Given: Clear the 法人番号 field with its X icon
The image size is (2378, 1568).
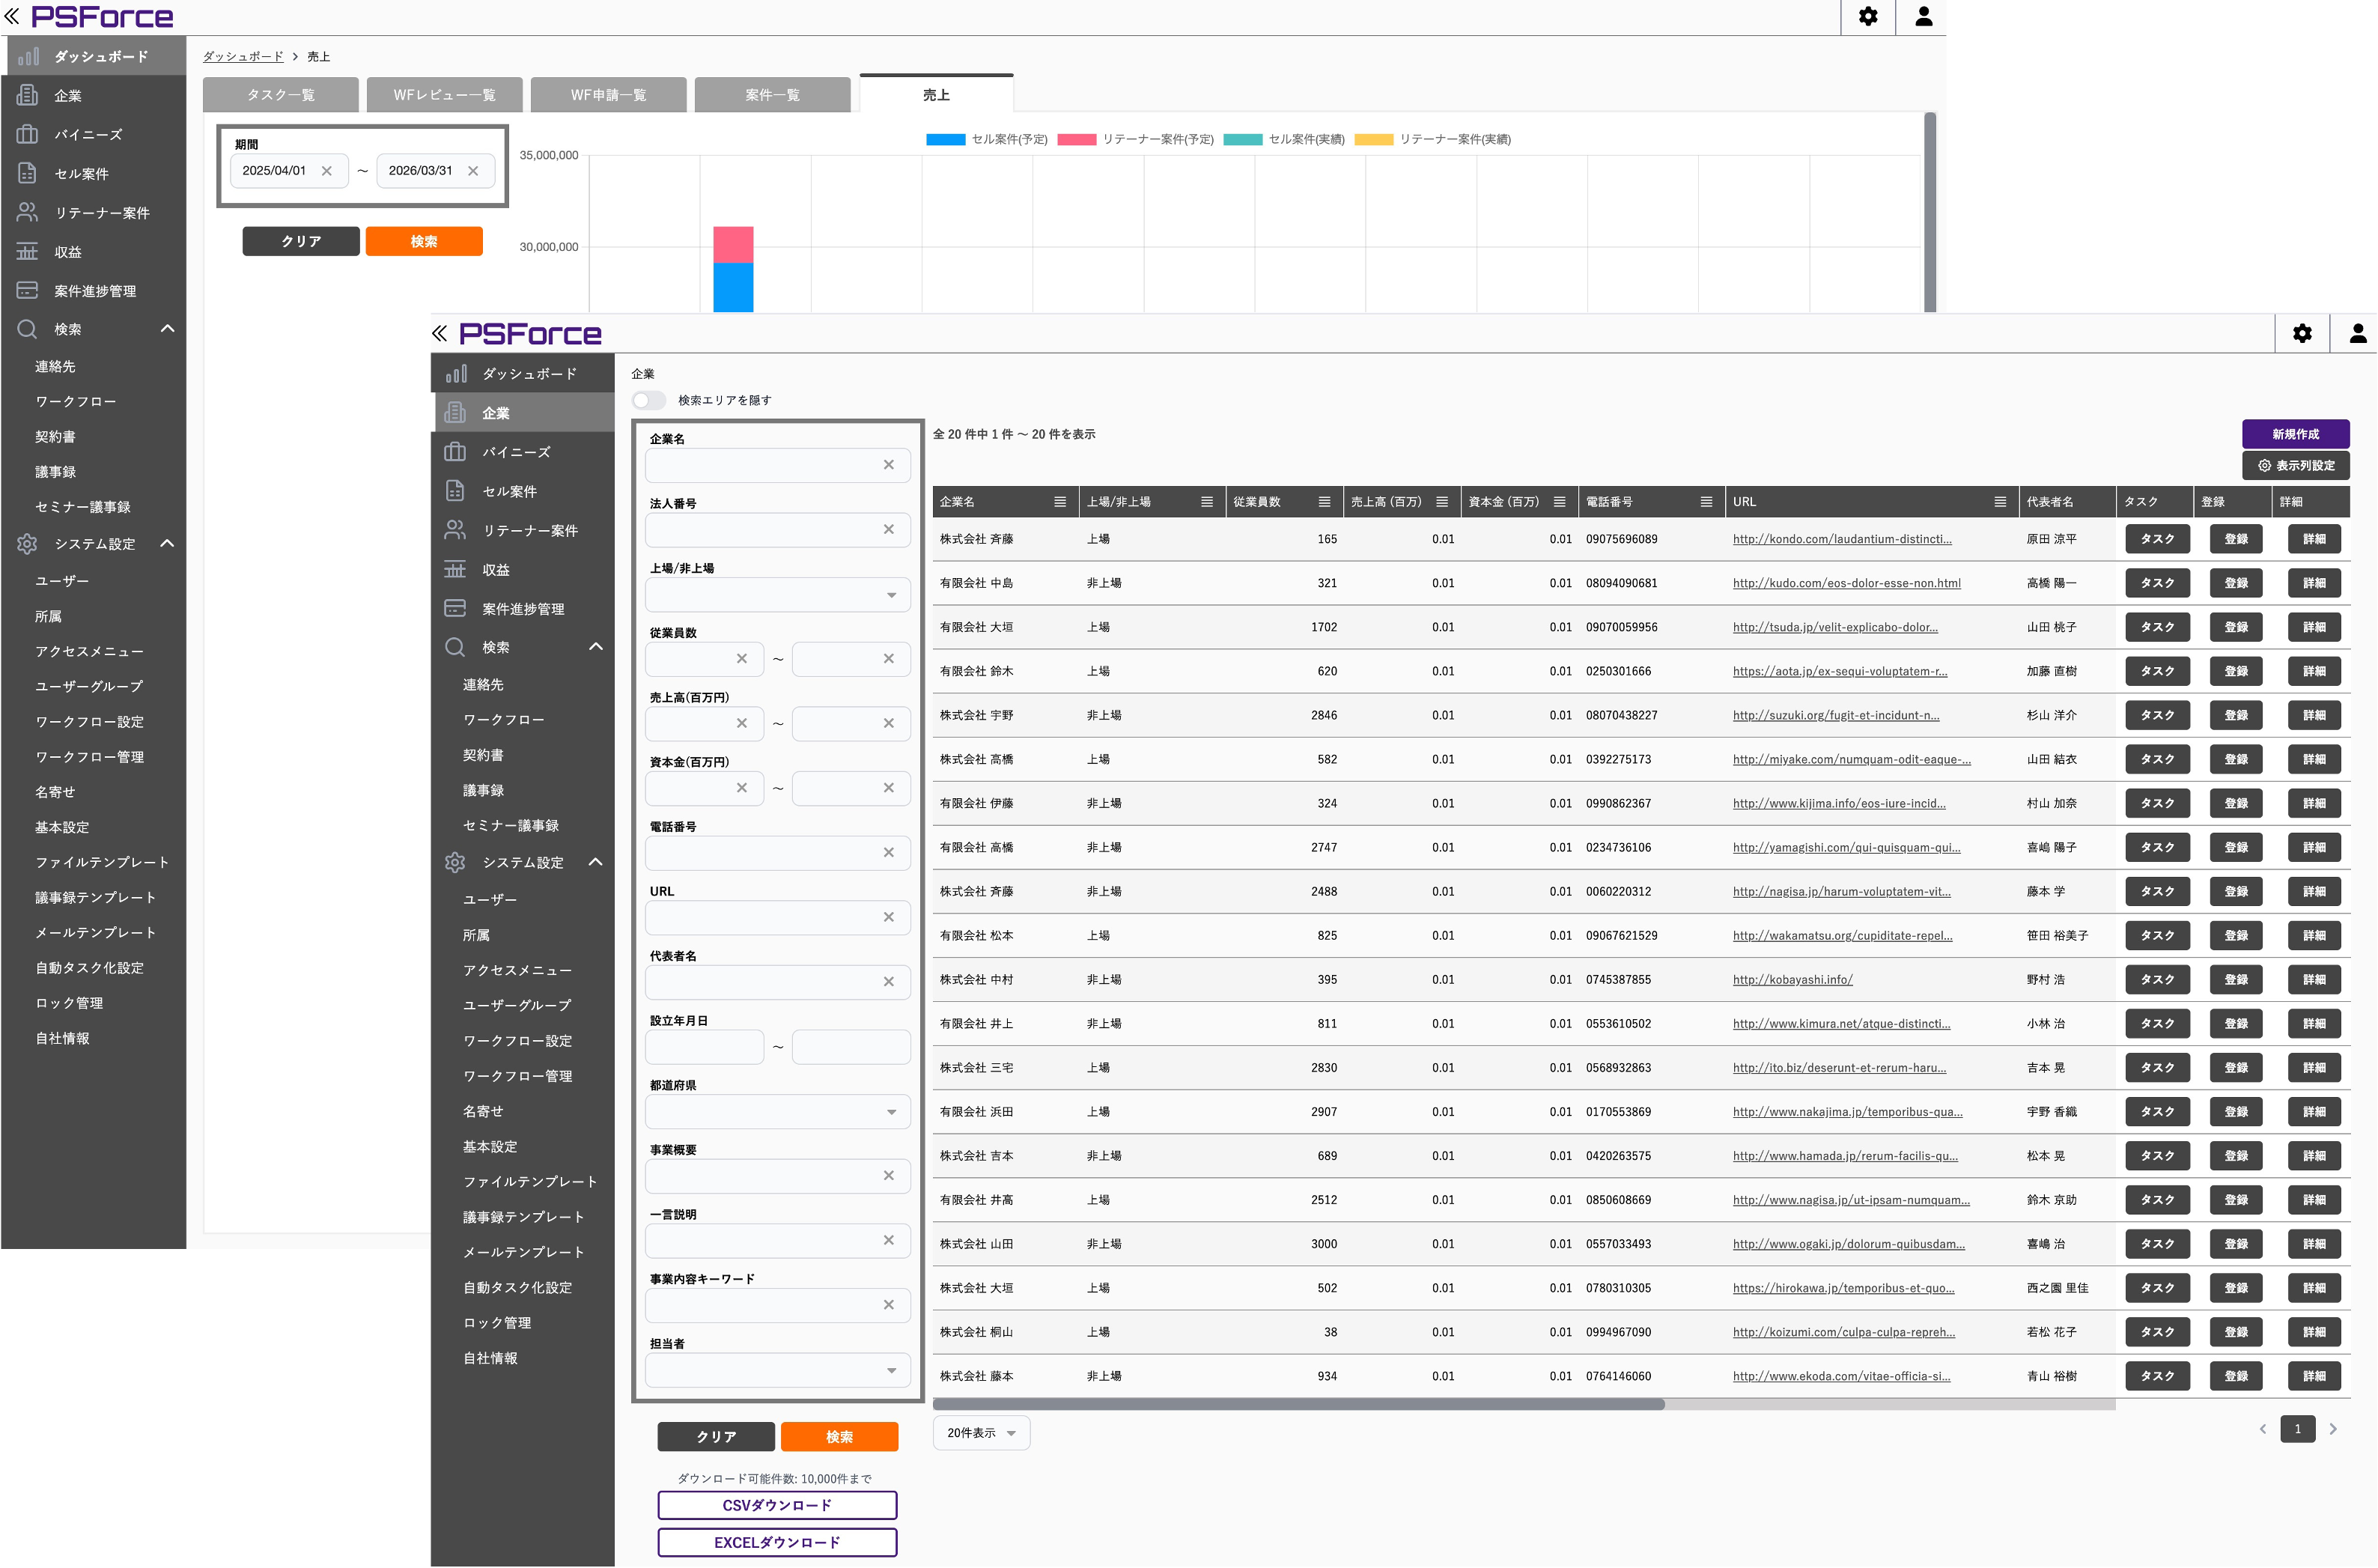Looking at the screenshot, I should pyautogui.click(x=888, y=530).
